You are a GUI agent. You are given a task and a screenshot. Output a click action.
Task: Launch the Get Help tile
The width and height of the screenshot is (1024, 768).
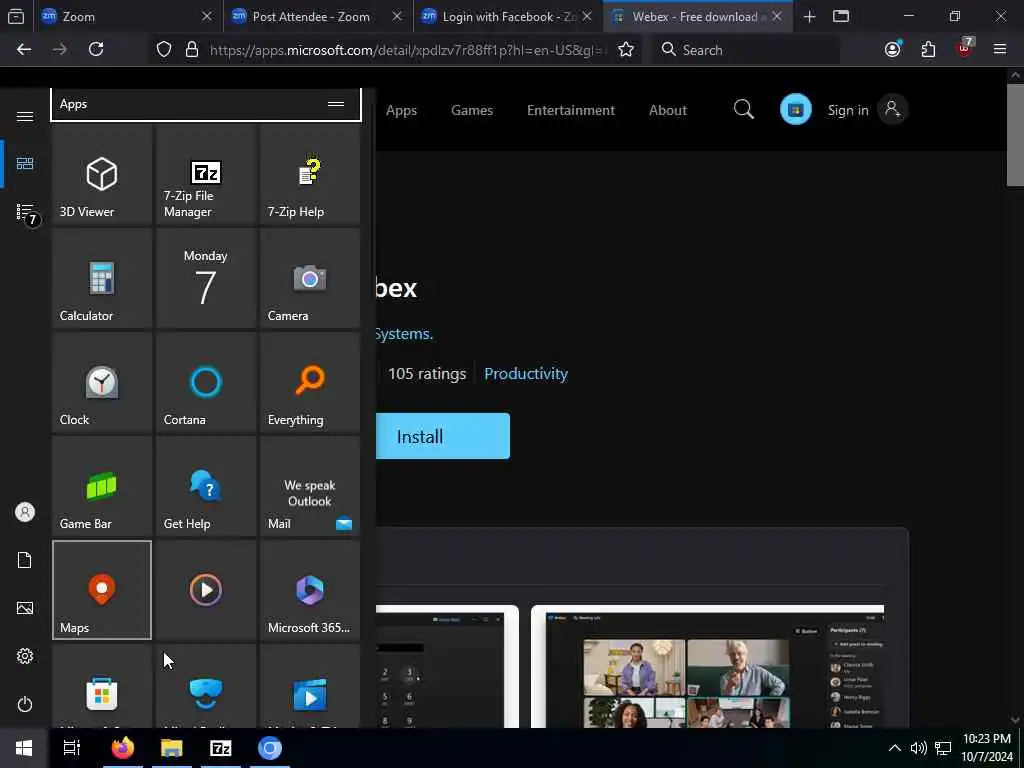coord(206,487)
